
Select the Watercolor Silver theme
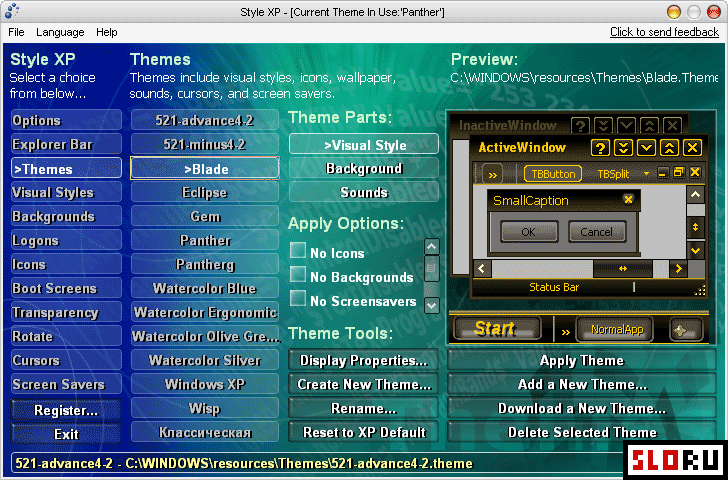(205, 361)
